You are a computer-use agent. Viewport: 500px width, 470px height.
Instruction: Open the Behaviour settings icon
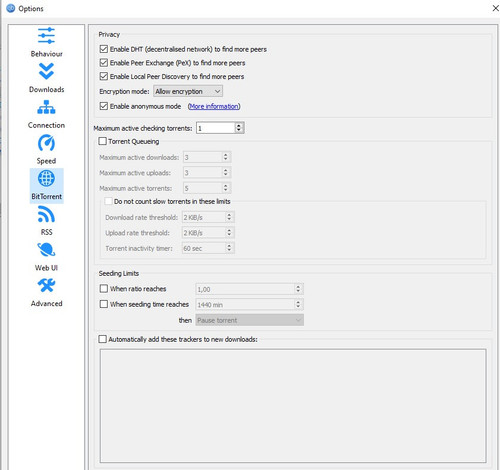[x=46, y=36]
